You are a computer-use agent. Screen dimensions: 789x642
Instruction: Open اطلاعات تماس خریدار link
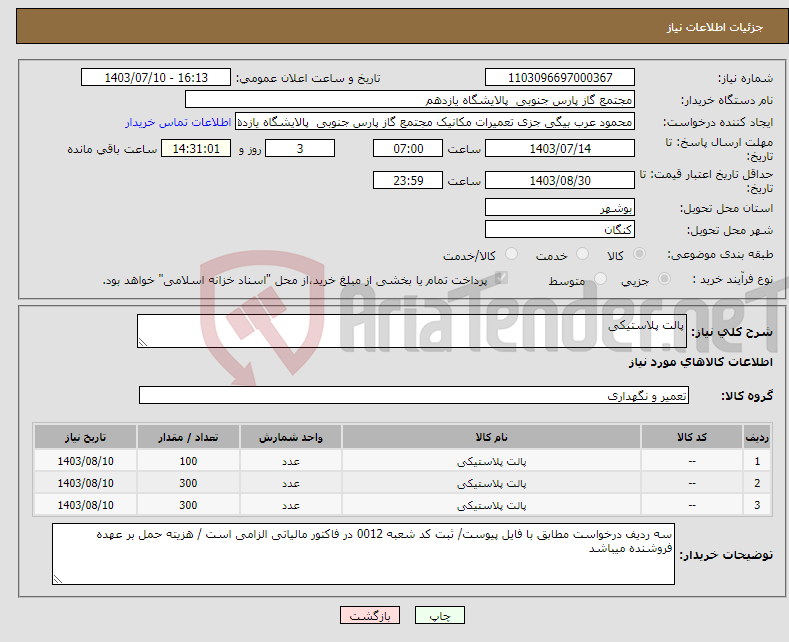178,122
